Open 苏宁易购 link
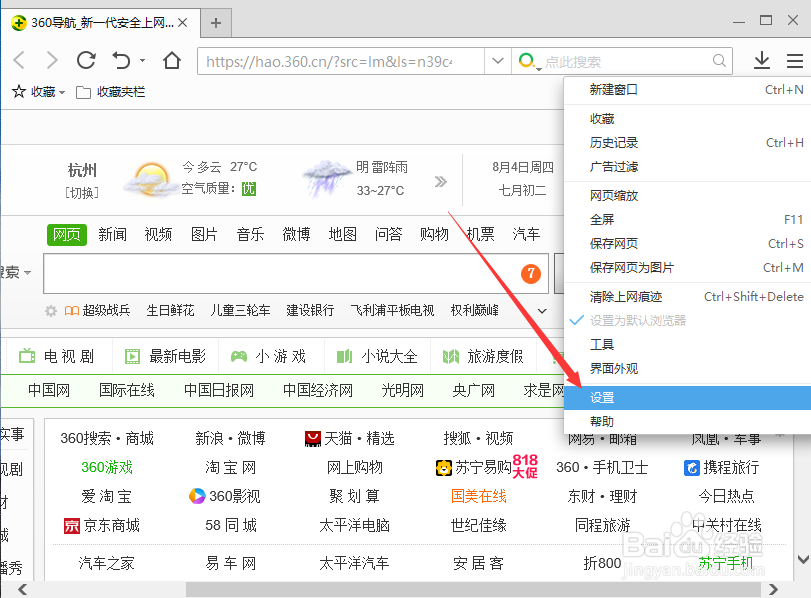 coord(473,468)
